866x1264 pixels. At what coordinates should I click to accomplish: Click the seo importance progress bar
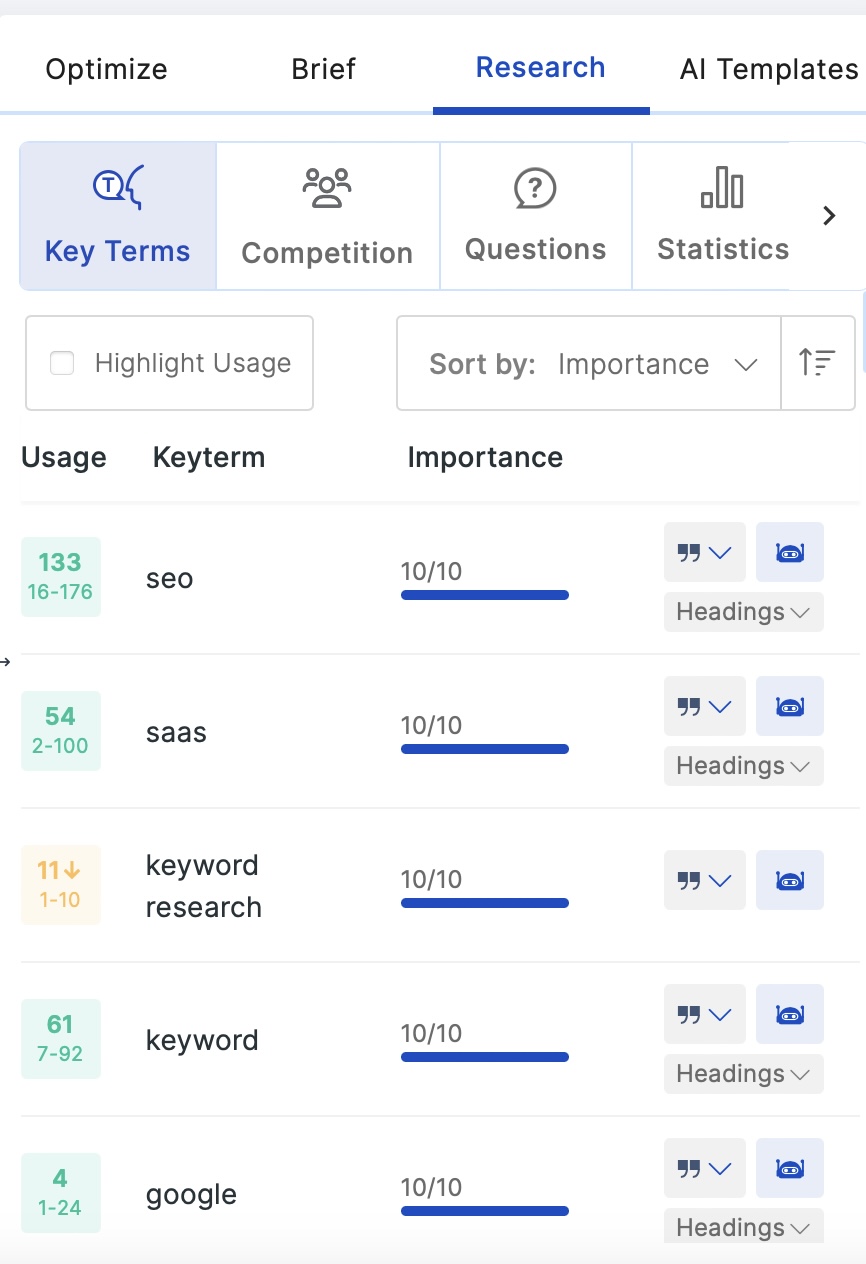pos(484,595)
